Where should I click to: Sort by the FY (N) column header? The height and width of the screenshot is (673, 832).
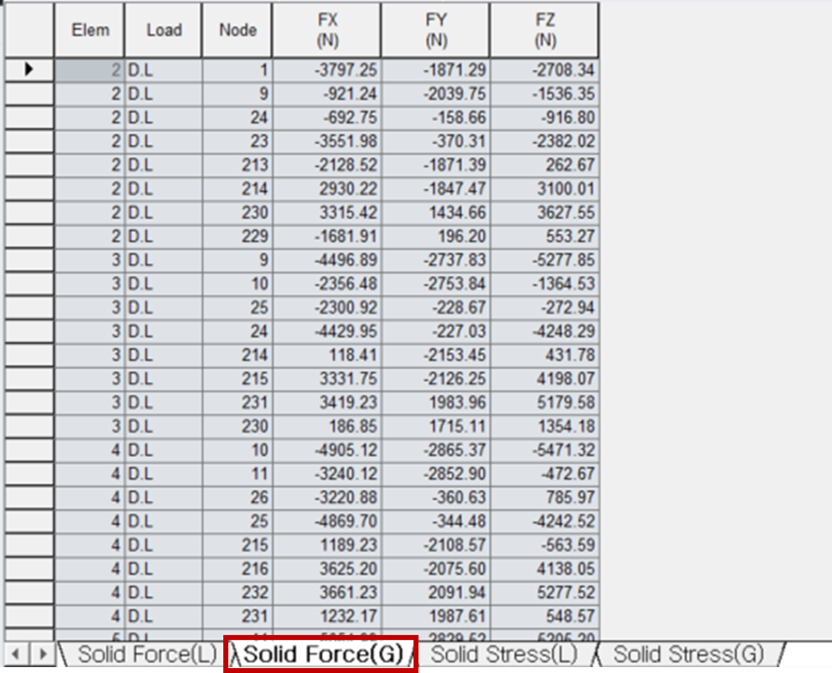(x=437, y=30)
